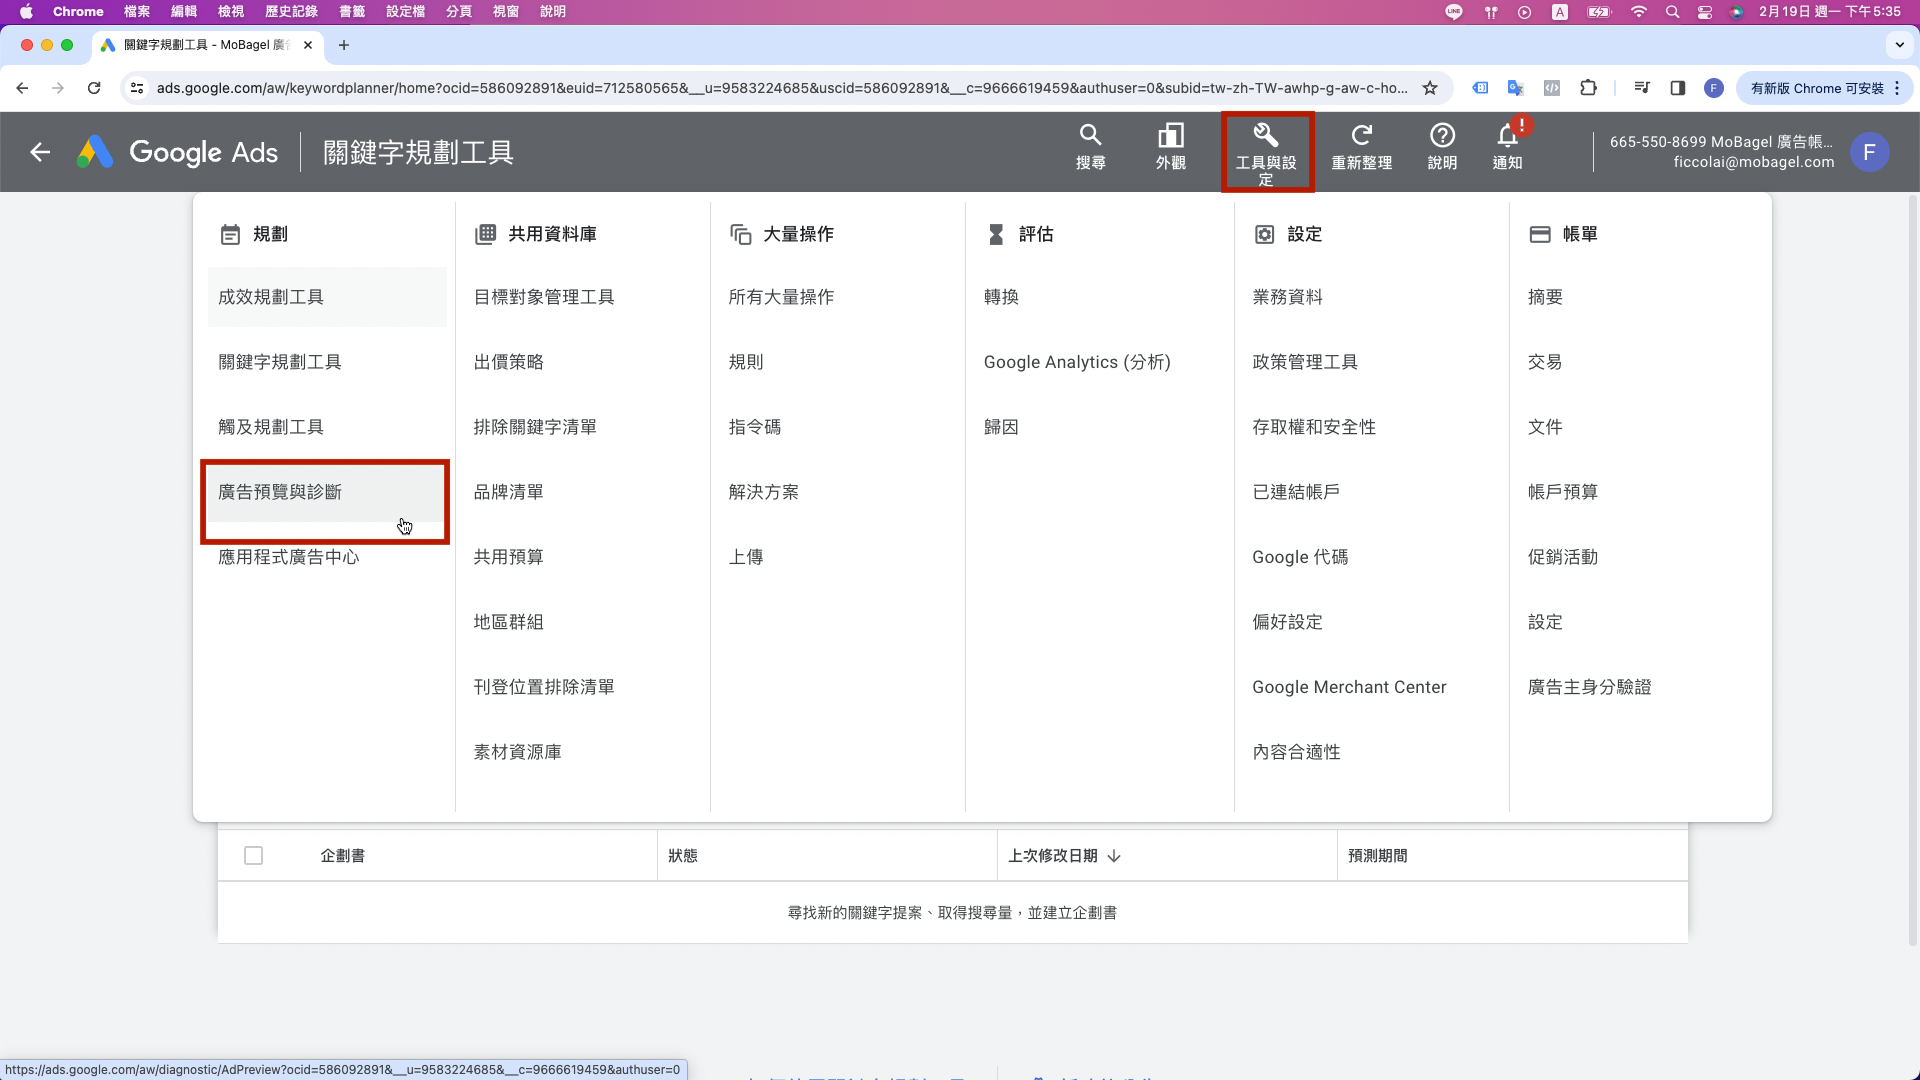Select 成效規劃工具 in the 規劃 column

point(327,297)
